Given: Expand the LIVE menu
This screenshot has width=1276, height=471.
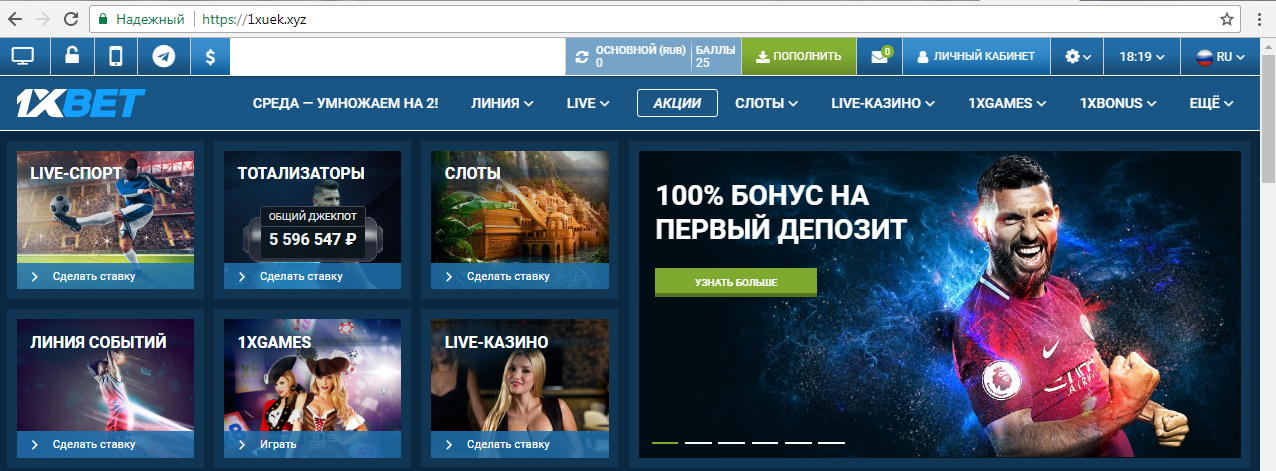Looking at the screenshot, I should (588, 103).
